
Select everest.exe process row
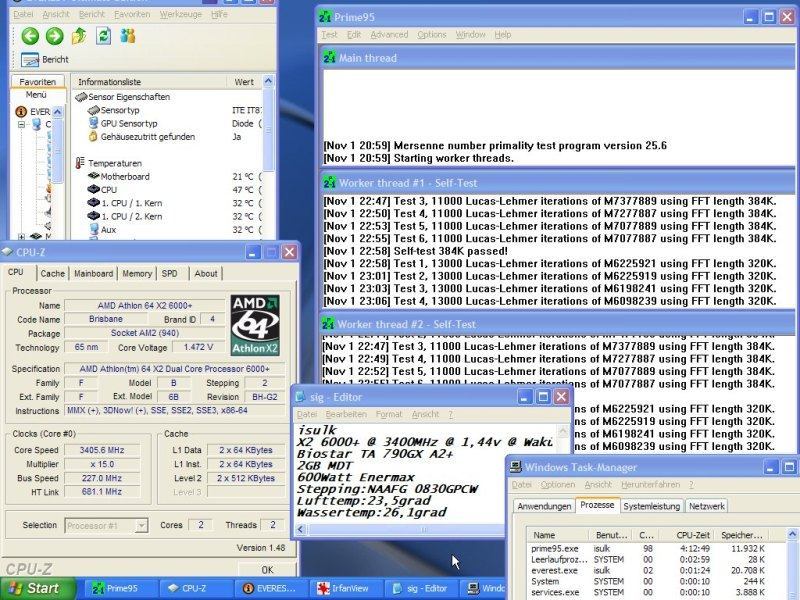(x=648, y=570)
